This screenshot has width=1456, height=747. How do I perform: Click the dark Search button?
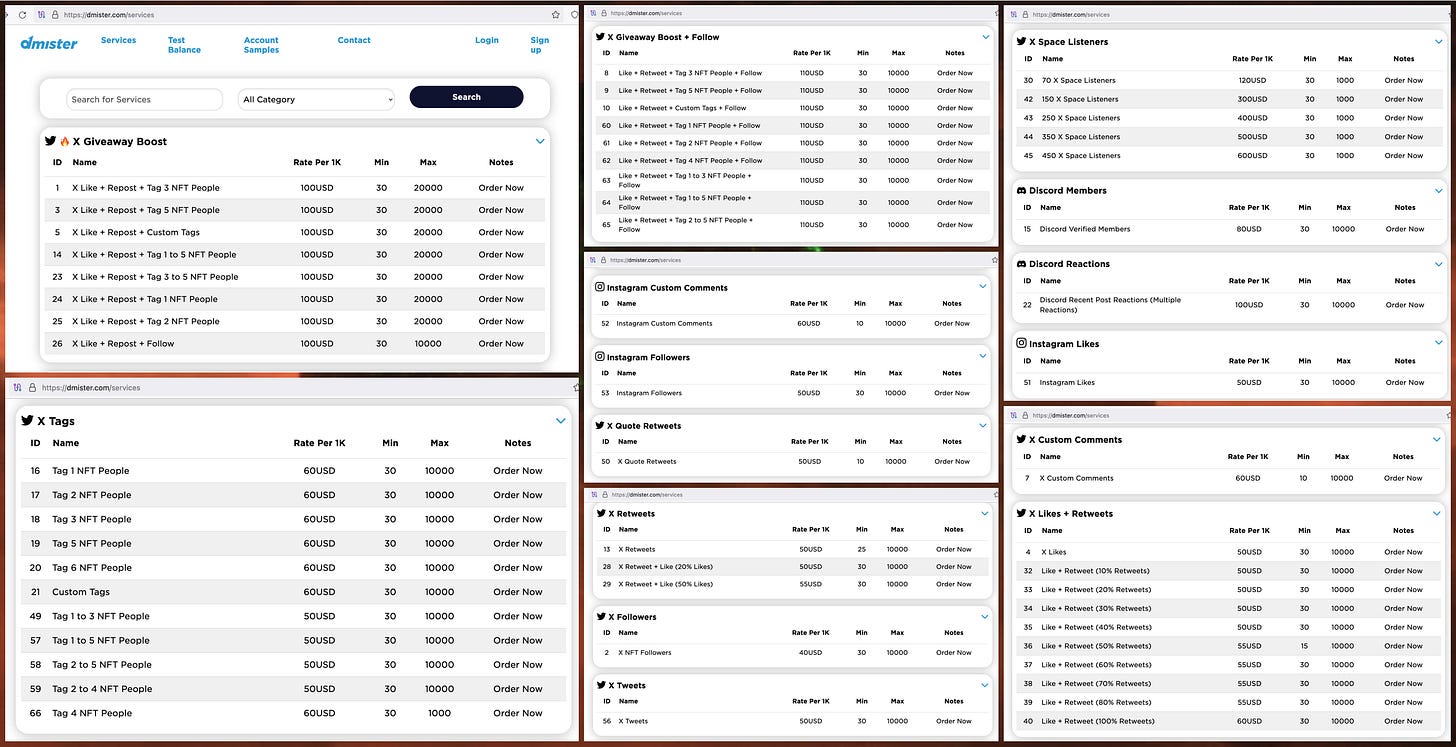(466, 97)
